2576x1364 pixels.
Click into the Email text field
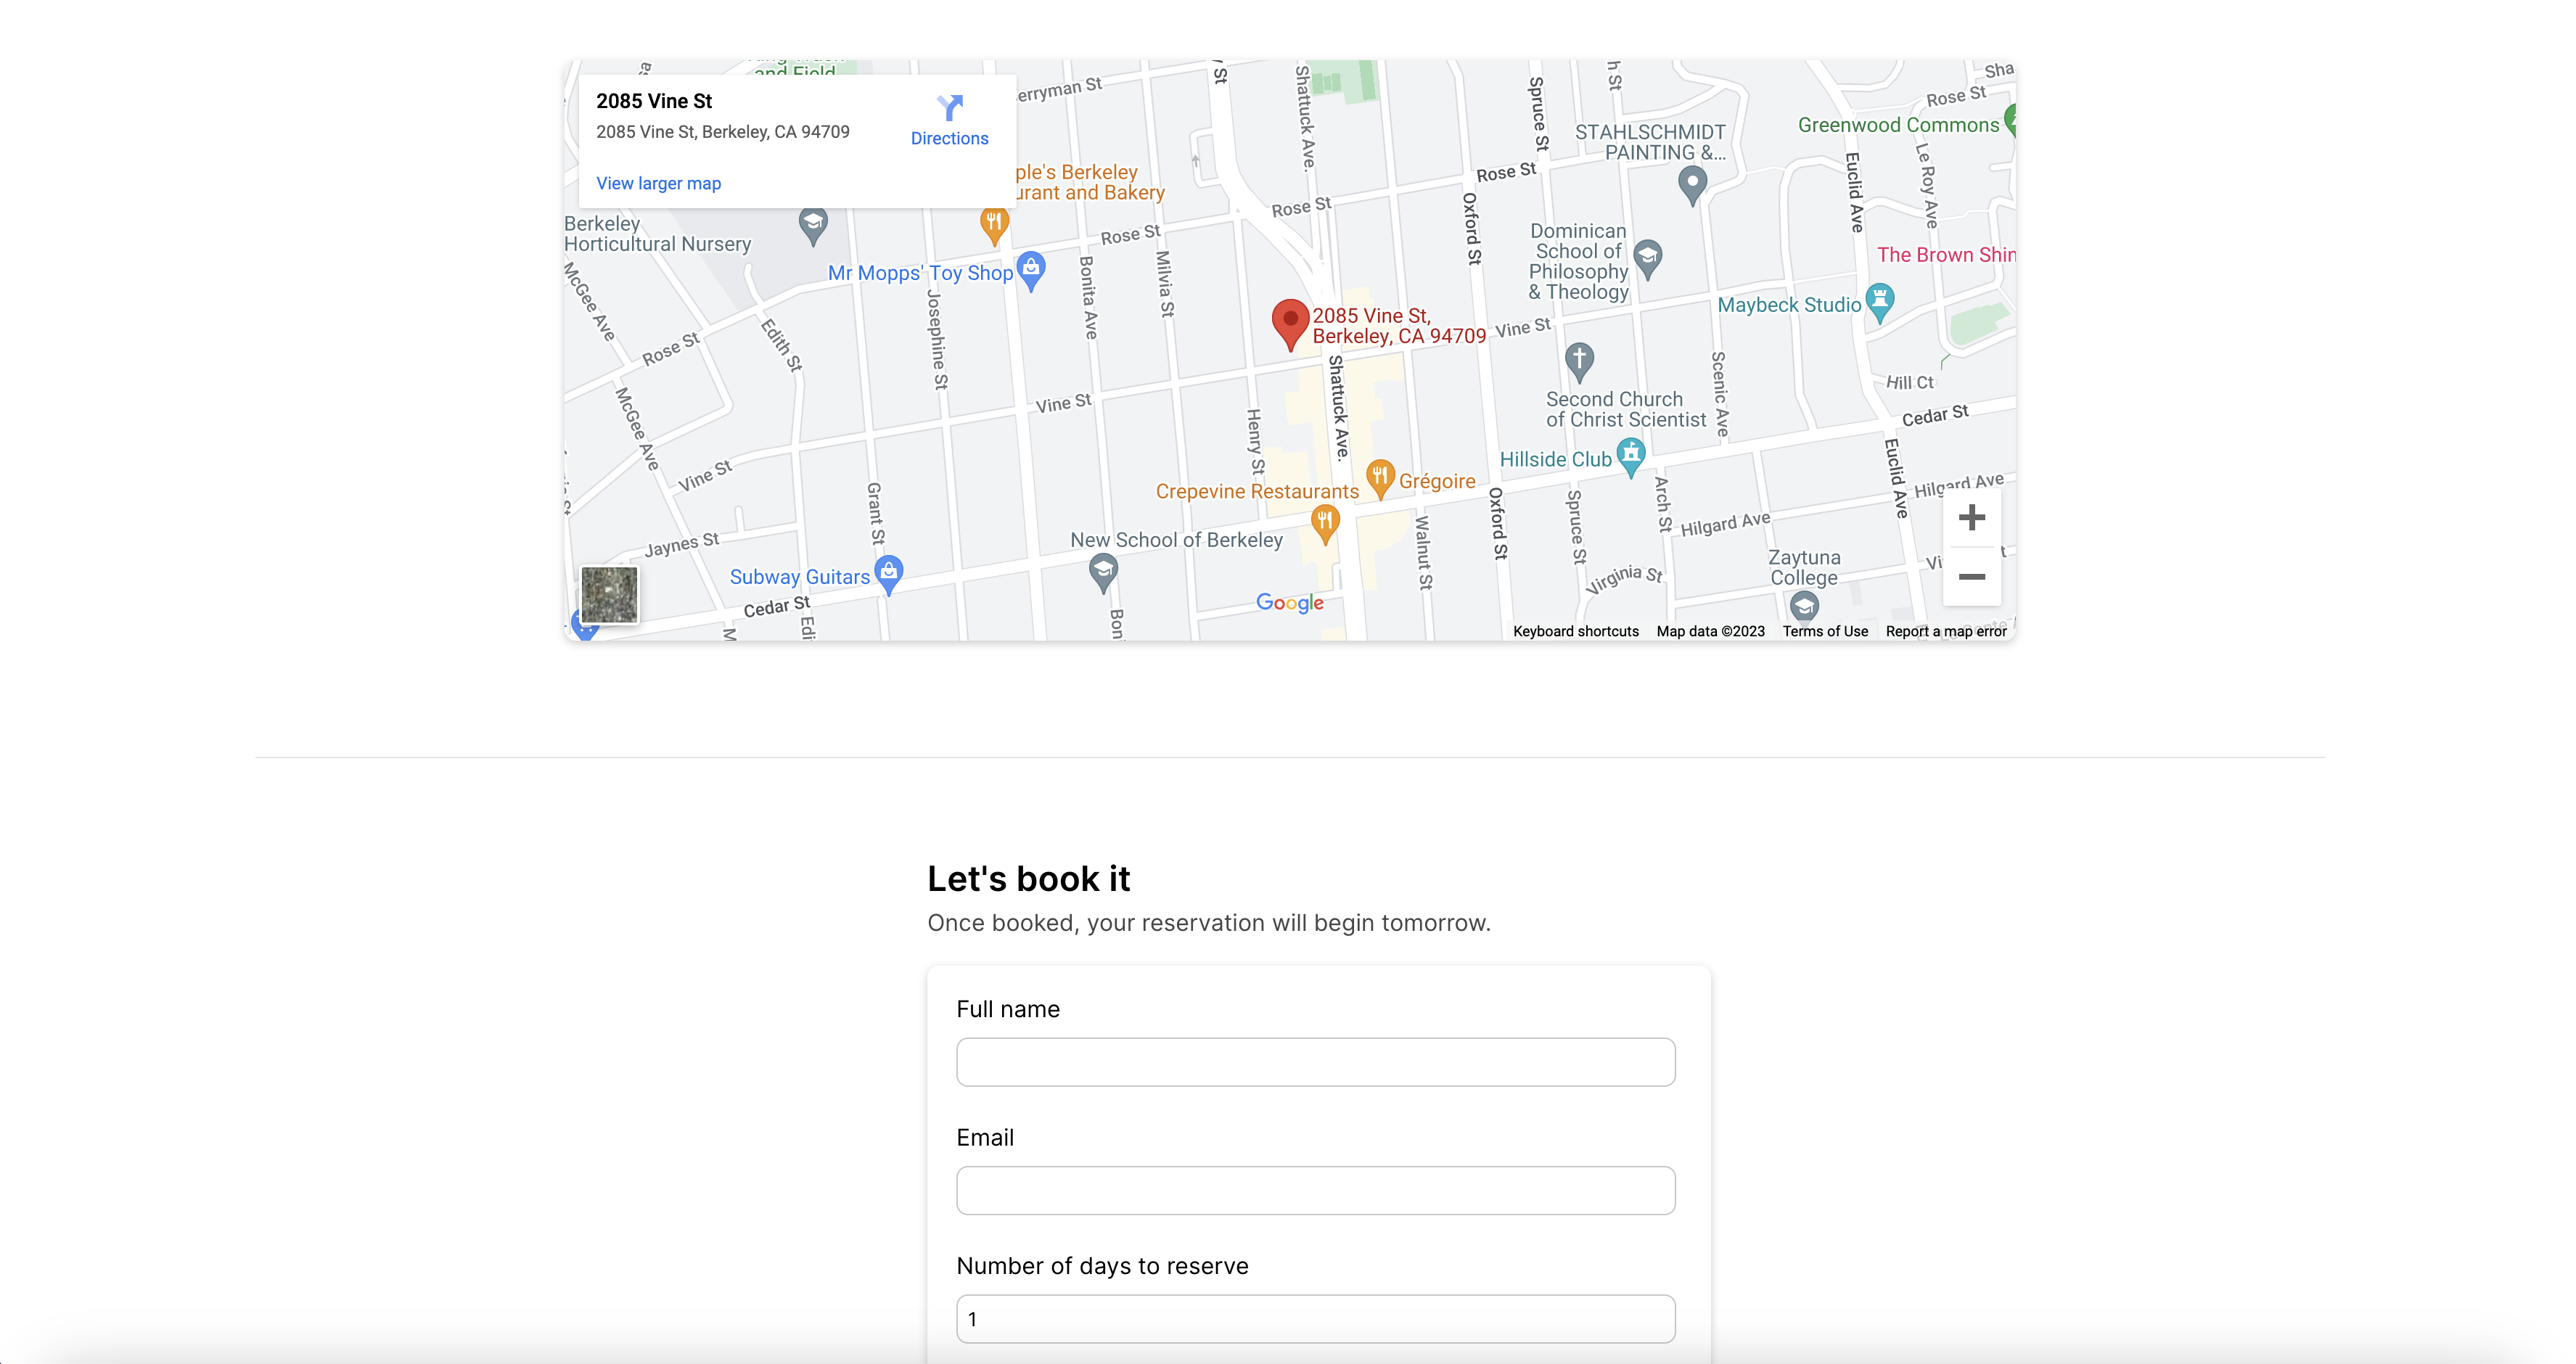1315,1190
